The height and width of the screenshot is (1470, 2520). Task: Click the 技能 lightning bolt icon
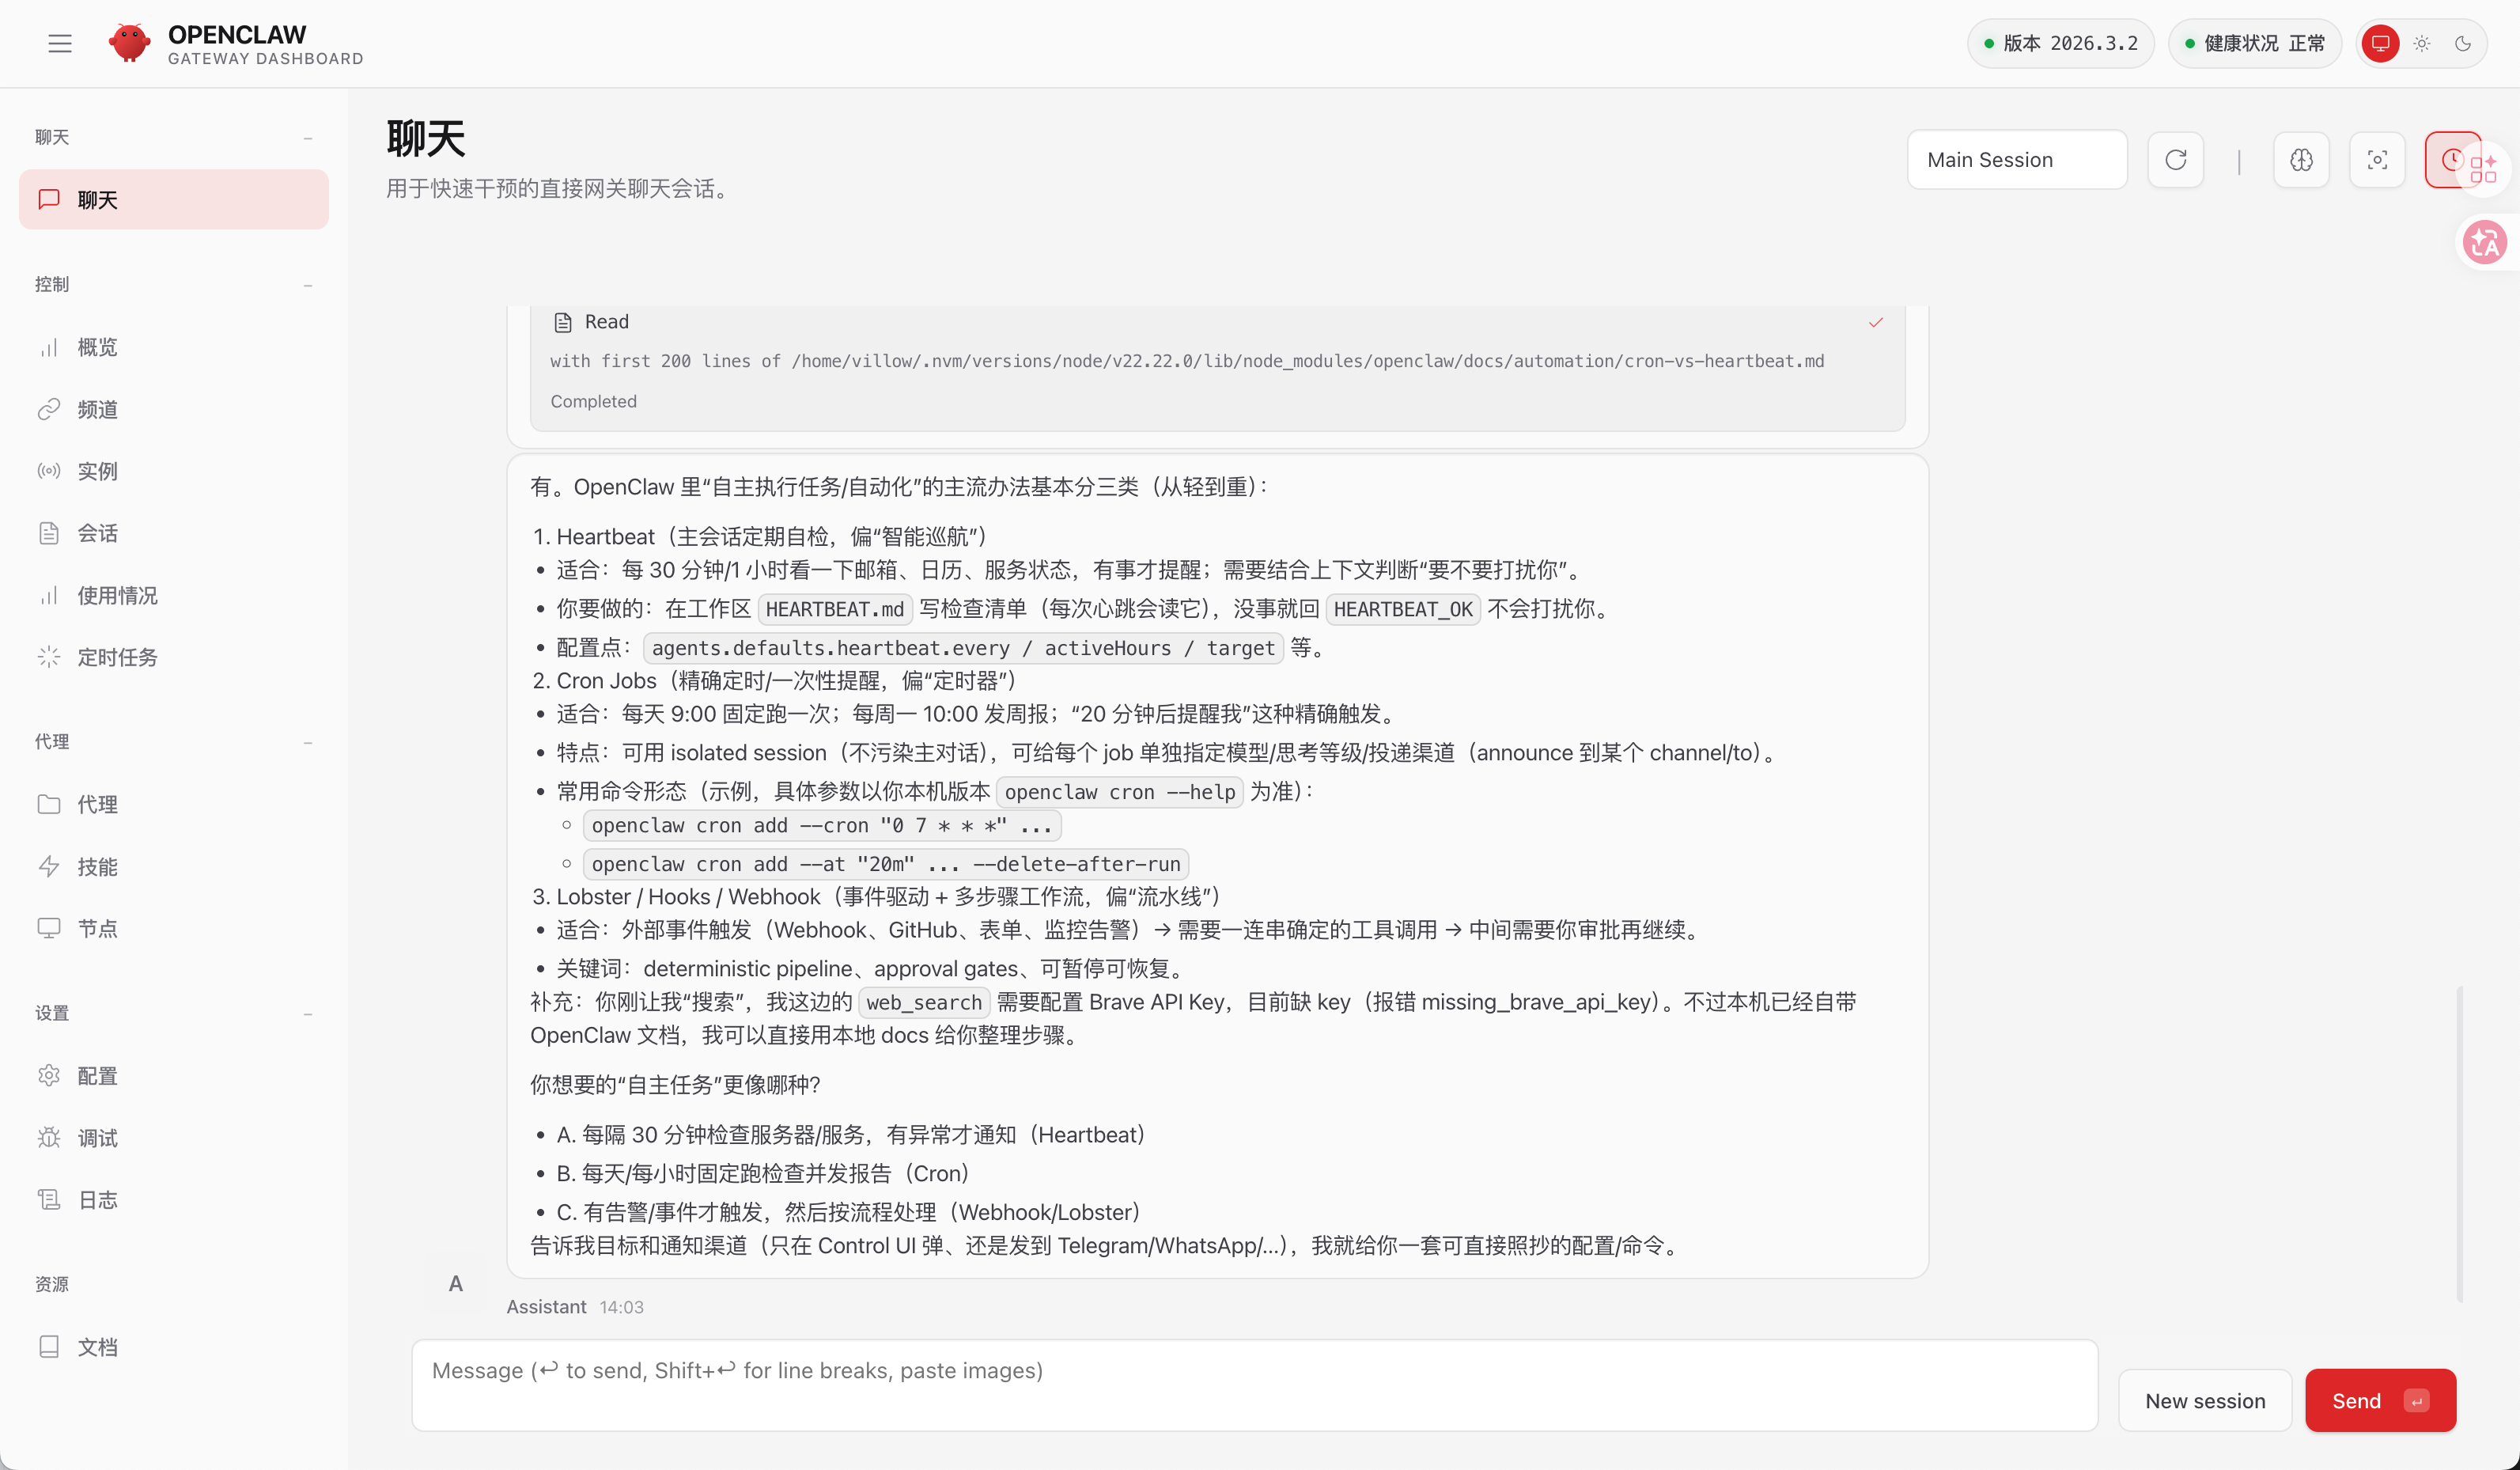tap(49, 866)
